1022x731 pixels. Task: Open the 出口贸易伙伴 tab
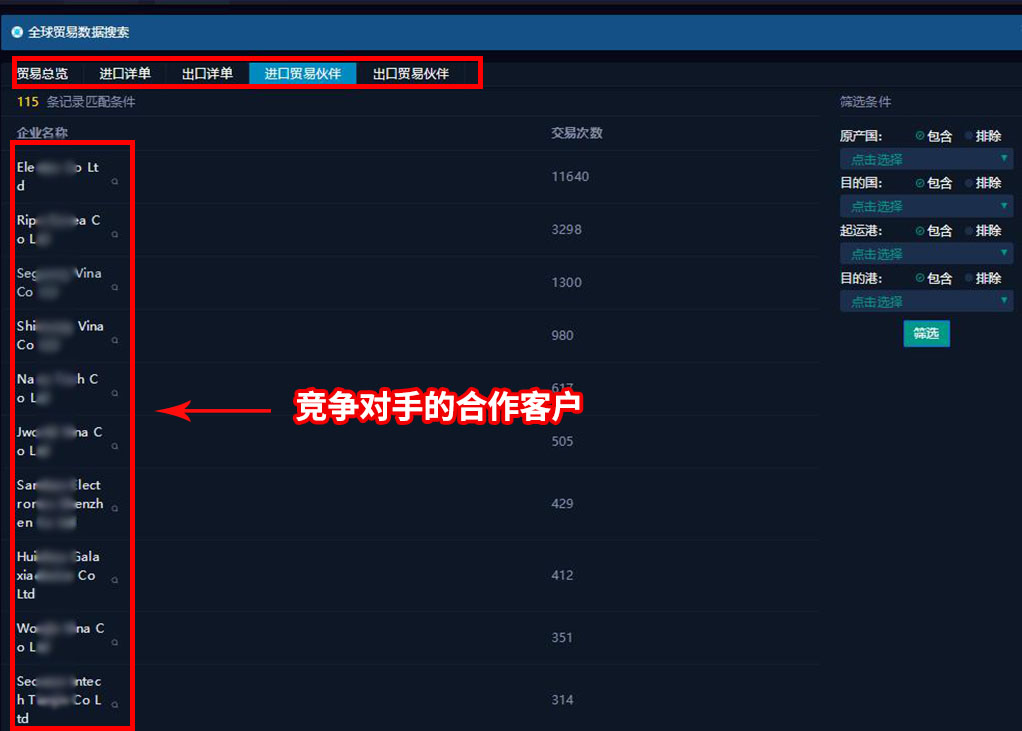pos(410,73)
